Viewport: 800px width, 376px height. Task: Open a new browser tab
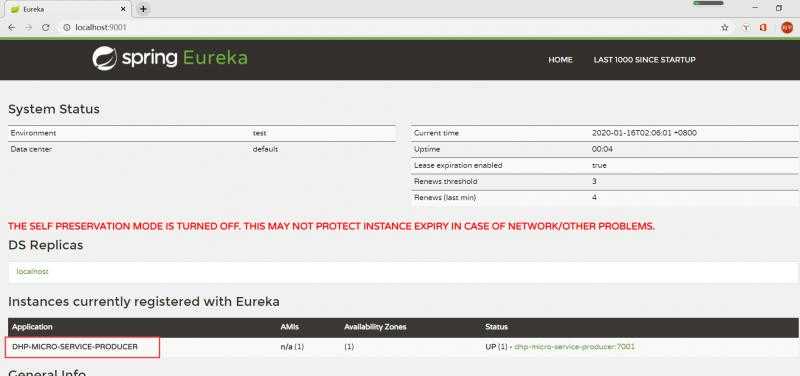coord(143,9)
